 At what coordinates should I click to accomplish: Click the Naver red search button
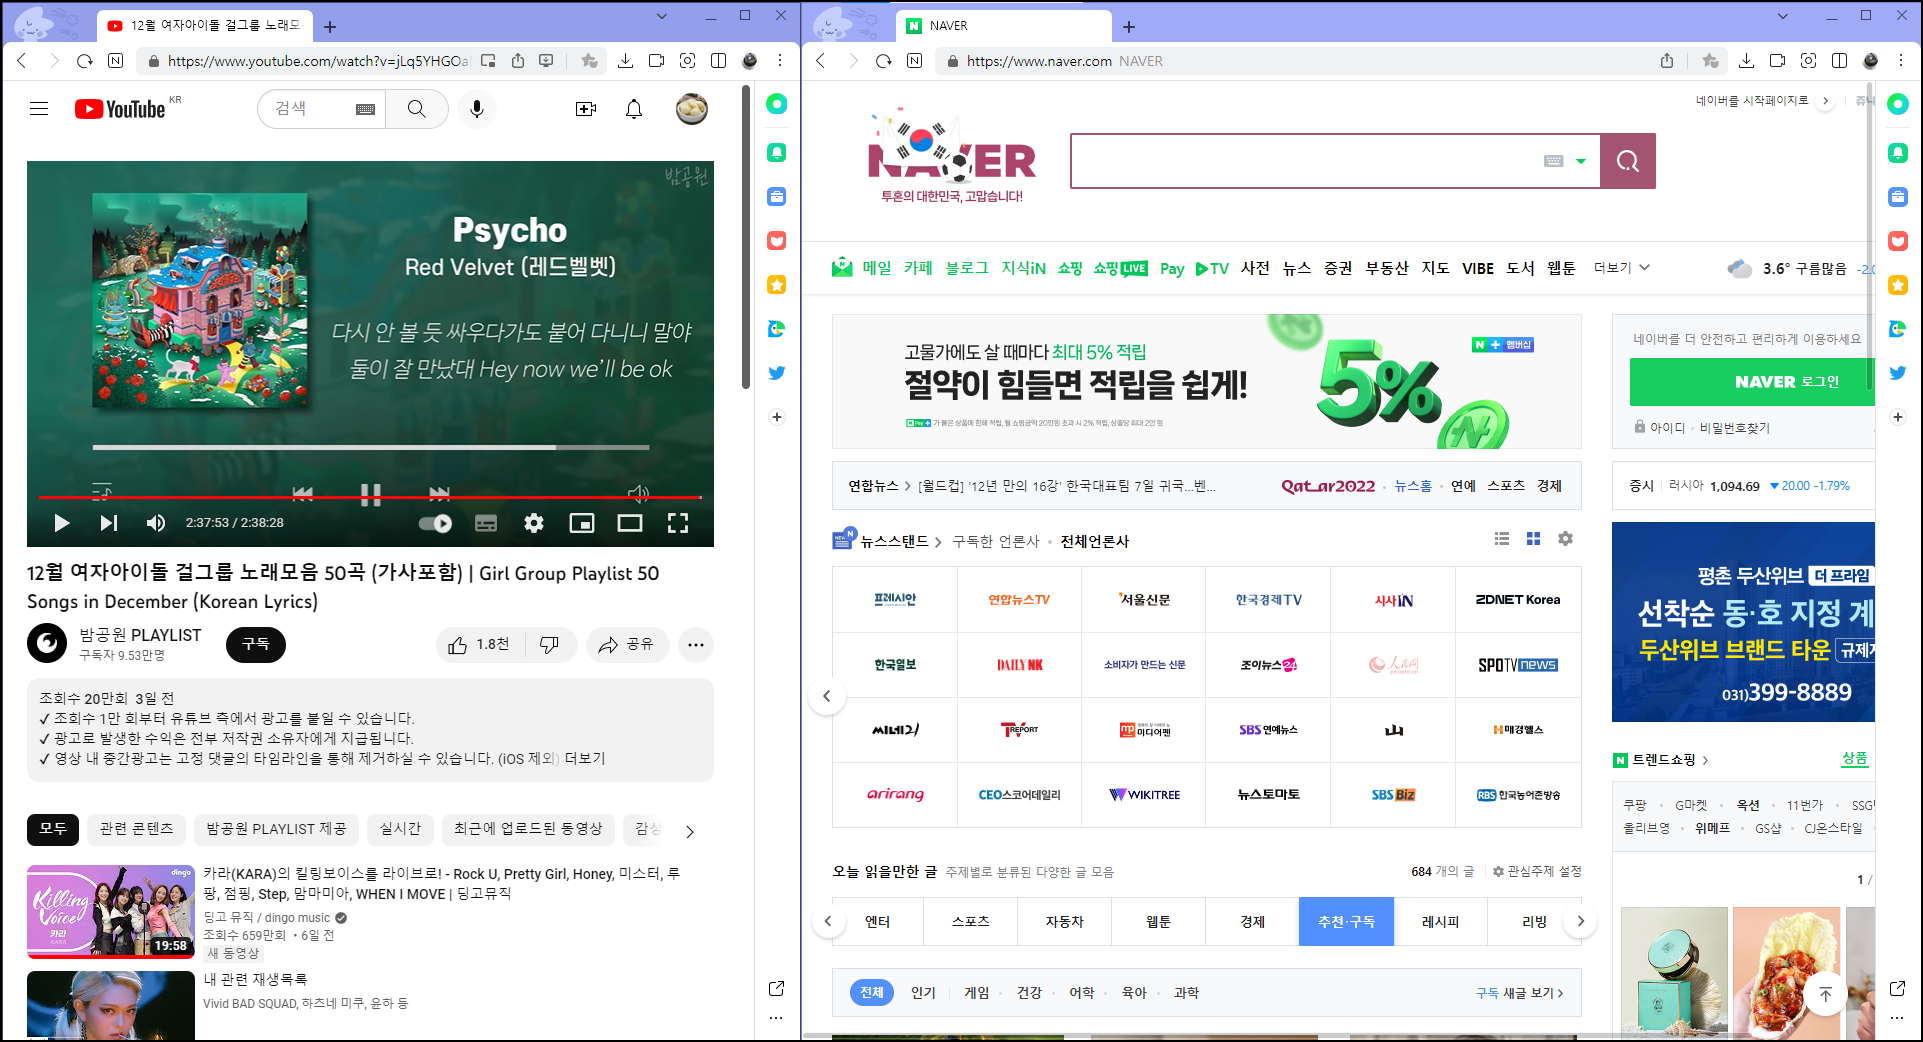[x=1628, y=161]
